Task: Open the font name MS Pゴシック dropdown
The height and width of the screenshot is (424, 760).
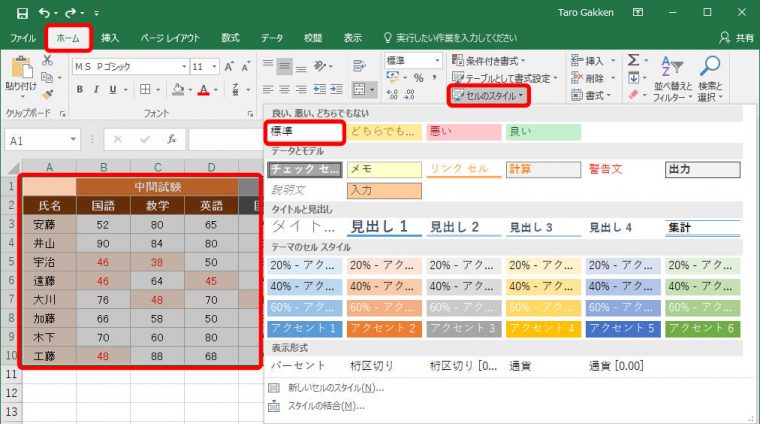Action: (x=184, y=66)
